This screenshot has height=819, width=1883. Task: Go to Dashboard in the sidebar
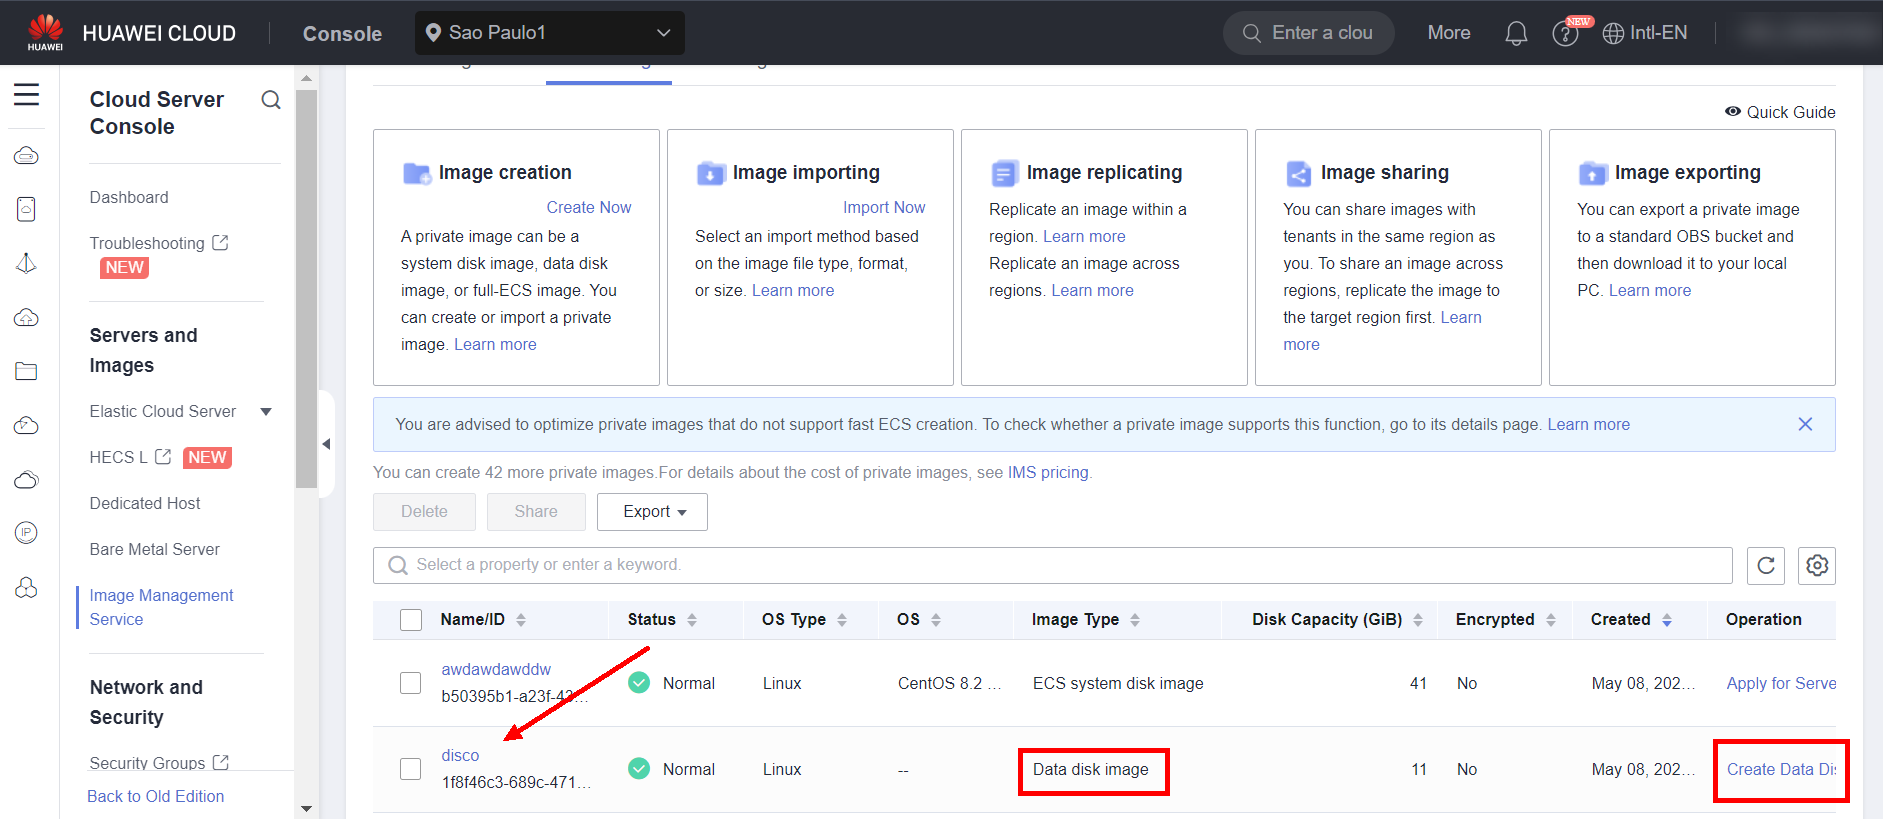[129, 198]
